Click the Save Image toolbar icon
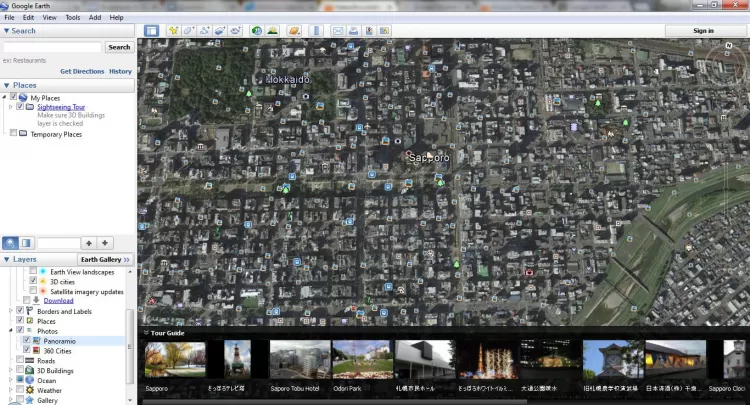Image resolution: width=750 pixels, height=405 pixels. pyautogui.click(x=369, y=31)
